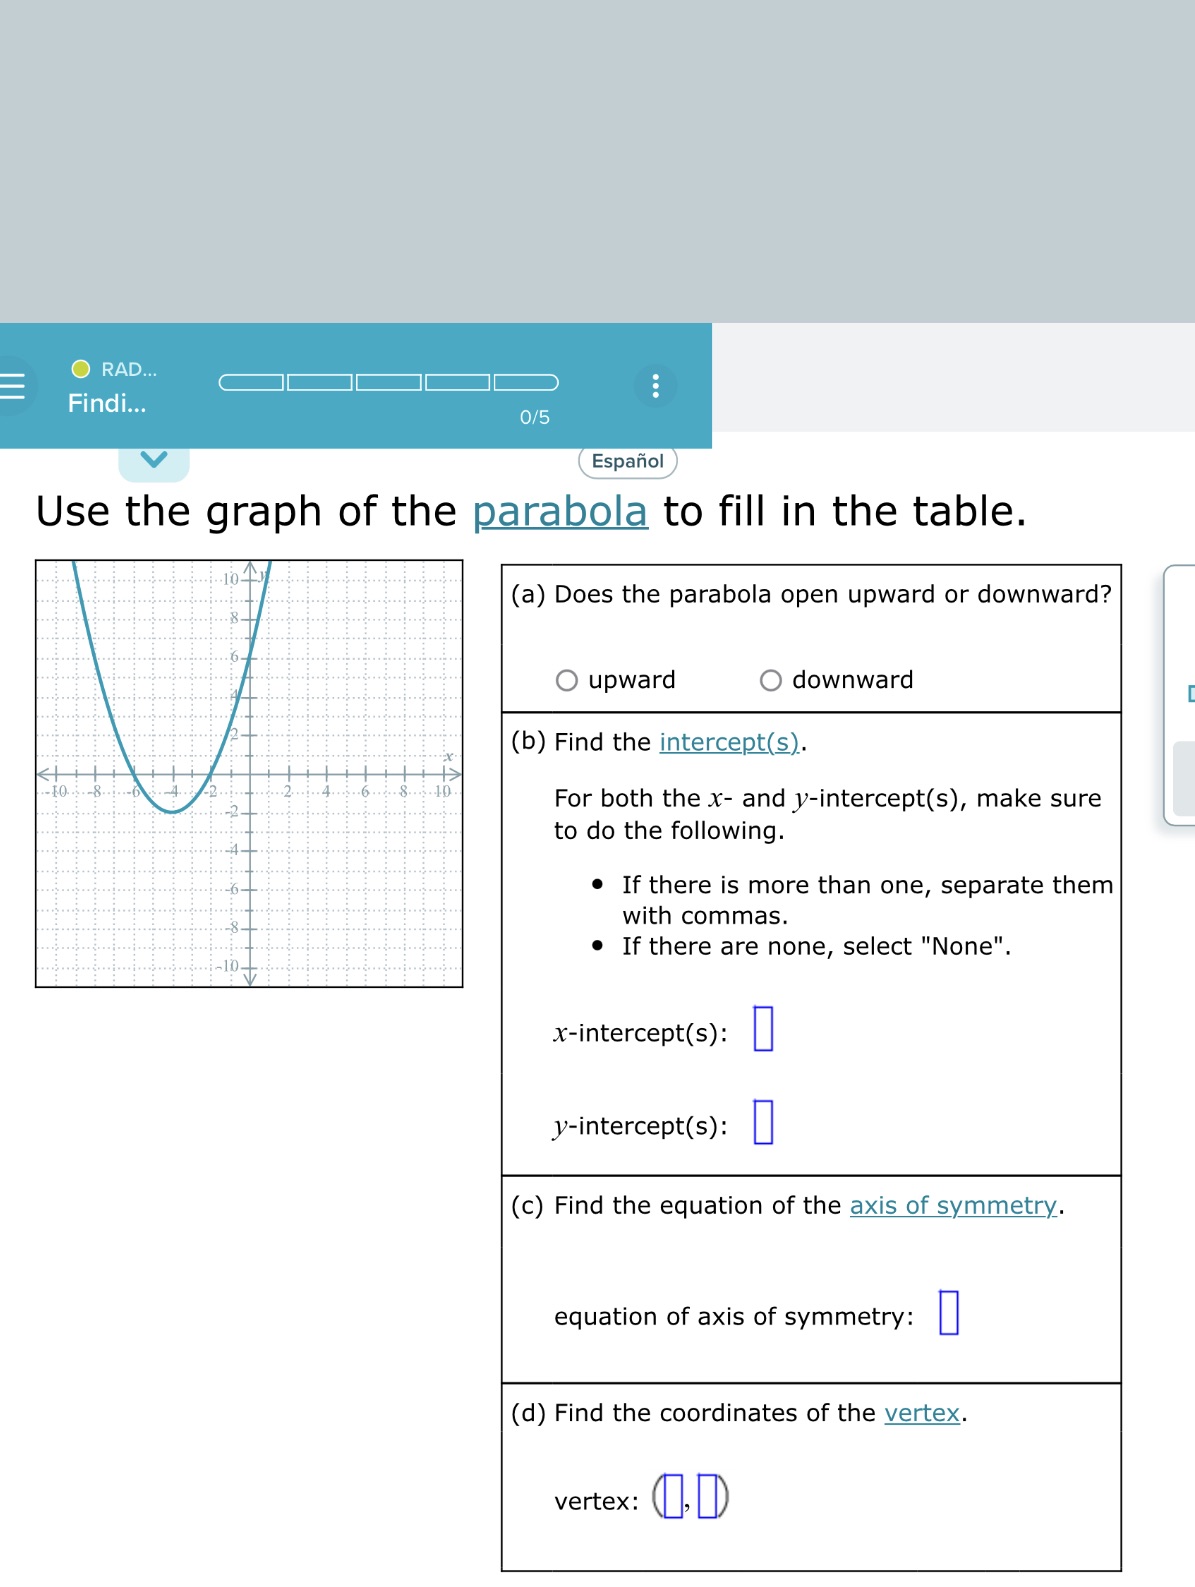The height and width of the screenshot is (1587, 1195).
Task: Click the first segment of the progress bar
Action: 248,383
